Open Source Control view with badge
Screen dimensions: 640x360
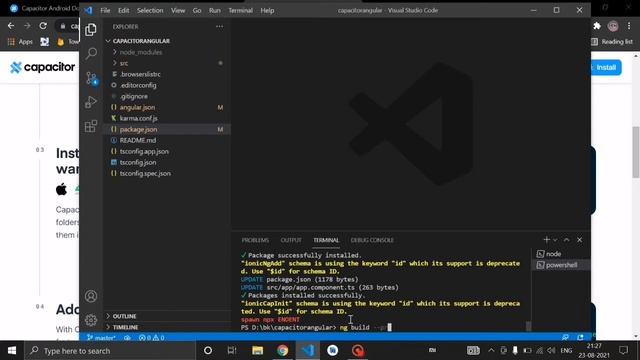pyautogui.click(x=91, y=78)
